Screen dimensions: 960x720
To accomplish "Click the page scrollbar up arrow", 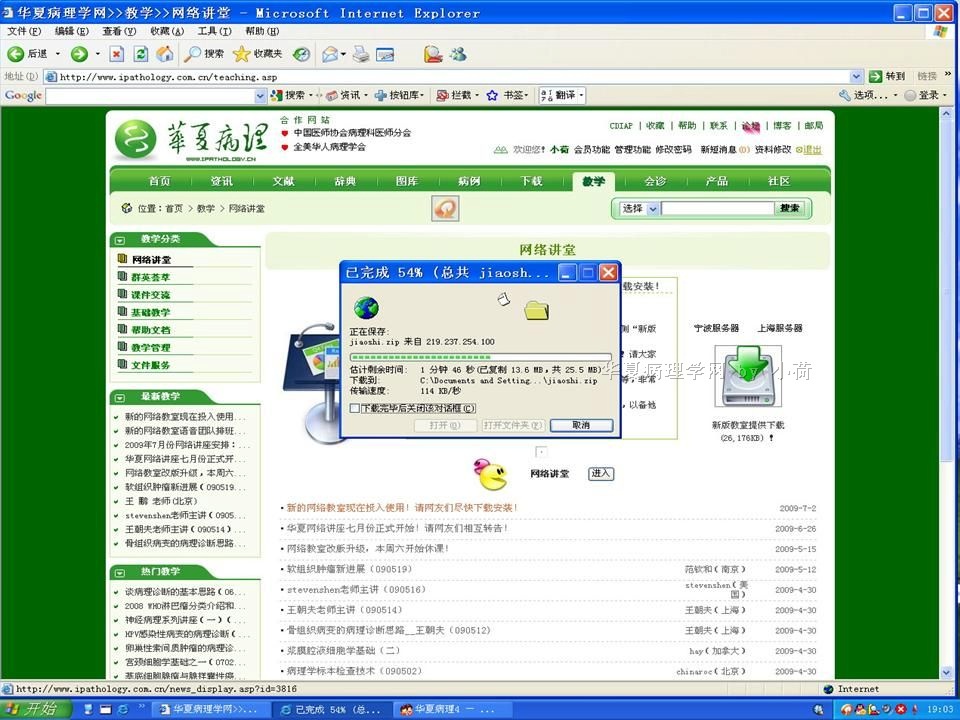I will [x=946, y=114].
